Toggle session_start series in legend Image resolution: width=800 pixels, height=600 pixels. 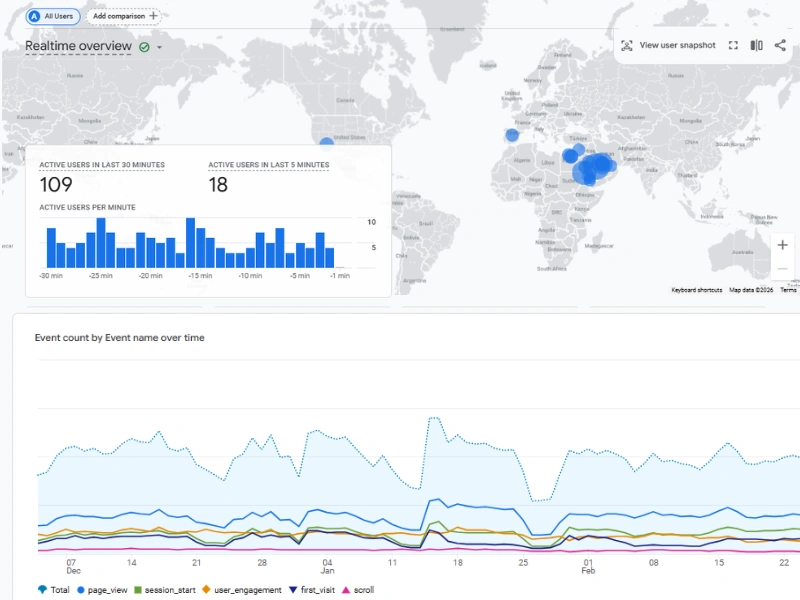pos(166,590)
